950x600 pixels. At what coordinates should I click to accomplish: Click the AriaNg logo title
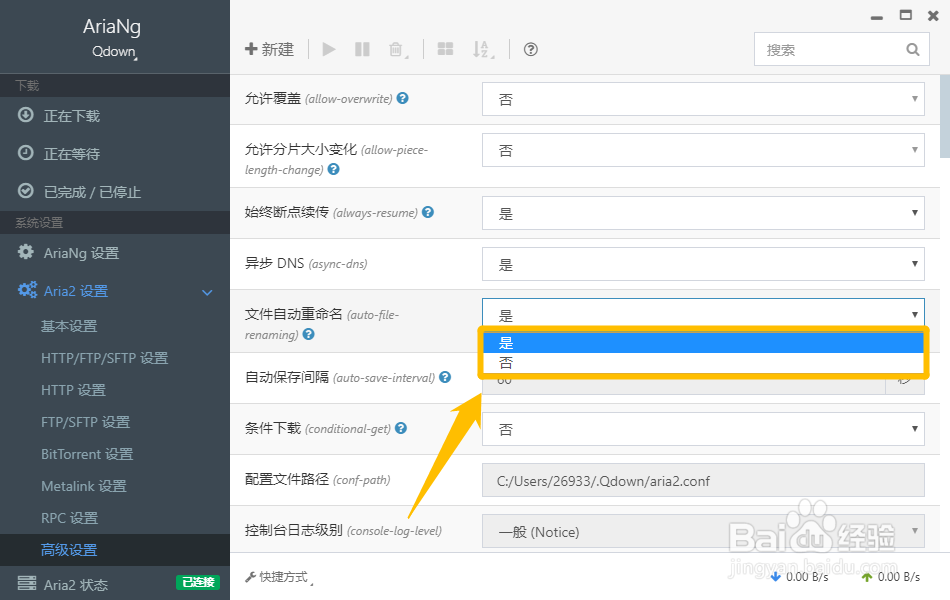(x=112, y=27)
